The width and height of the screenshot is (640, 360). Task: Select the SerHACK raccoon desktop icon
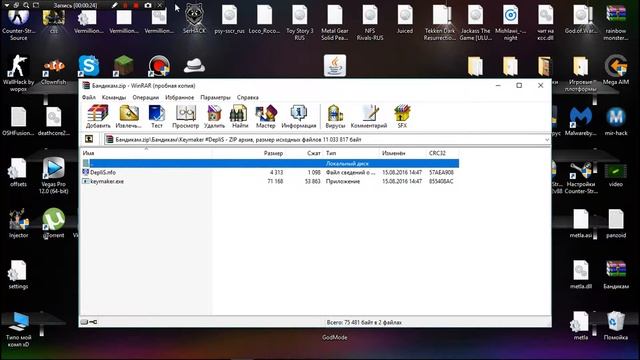(x=194, y=19)
